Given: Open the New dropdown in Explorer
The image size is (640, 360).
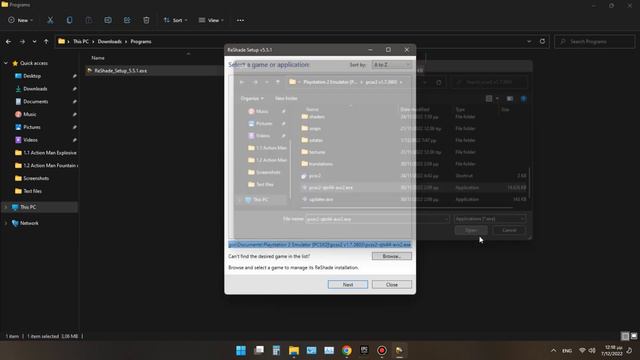Looking at the screenshot, I should click(x=20, y=20).
